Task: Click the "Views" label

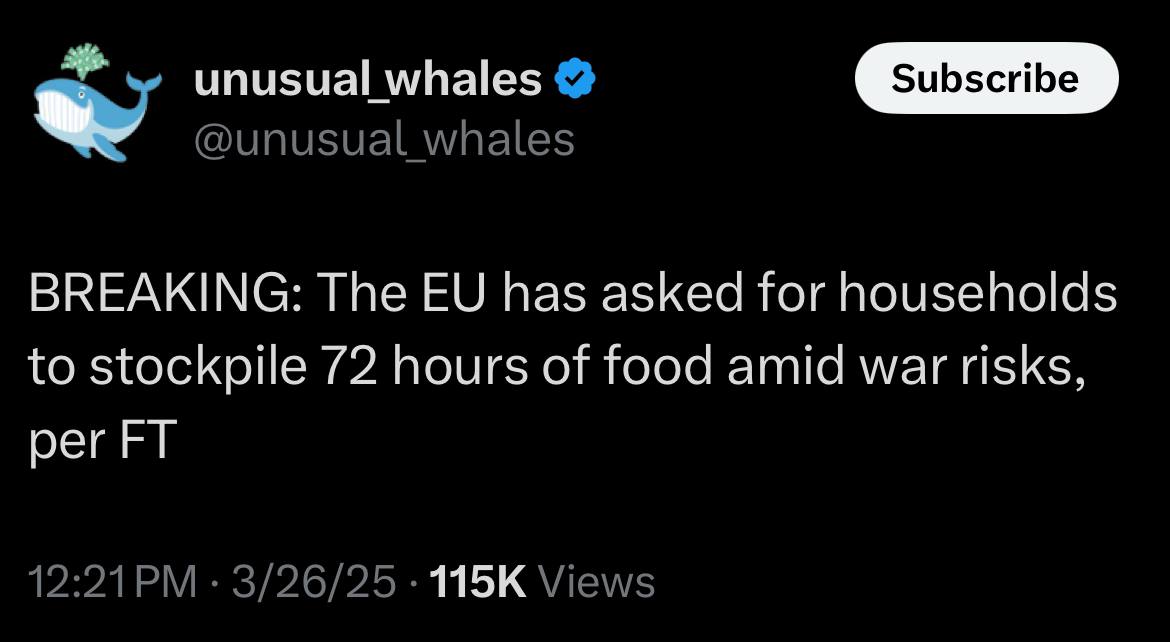Action: click(595, 582)
